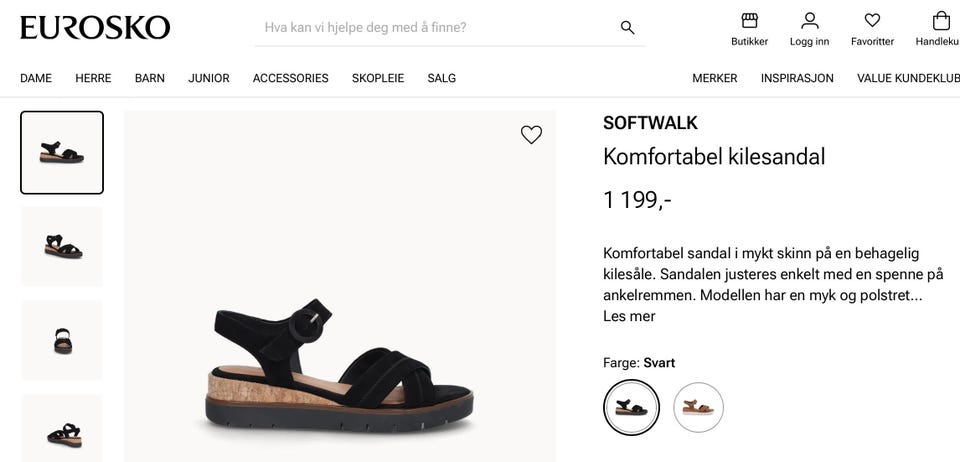Select the Svart black color swatch
The width and height of the screenshot is (960, 462).
pyautogui.click(x=631, y=407)
